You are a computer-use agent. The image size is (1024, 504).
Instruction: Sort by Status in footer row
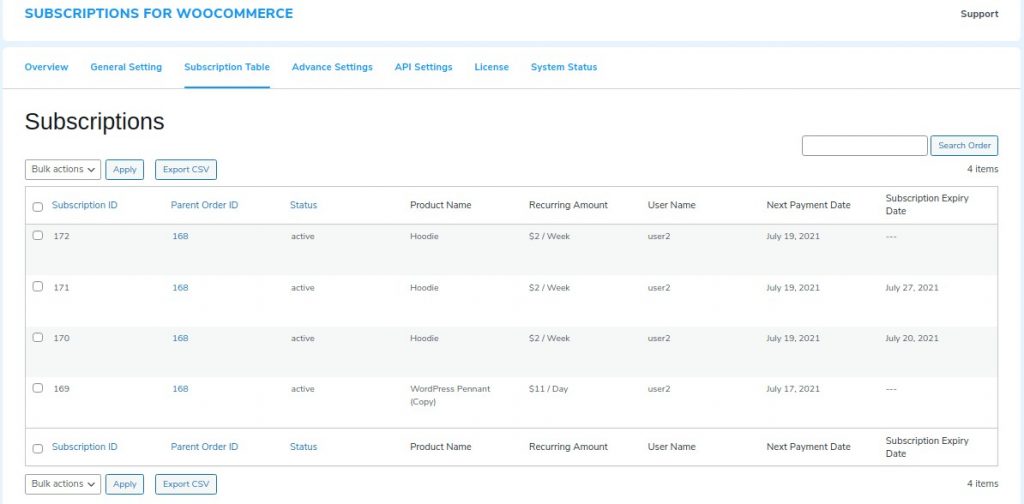coord(304,447)
